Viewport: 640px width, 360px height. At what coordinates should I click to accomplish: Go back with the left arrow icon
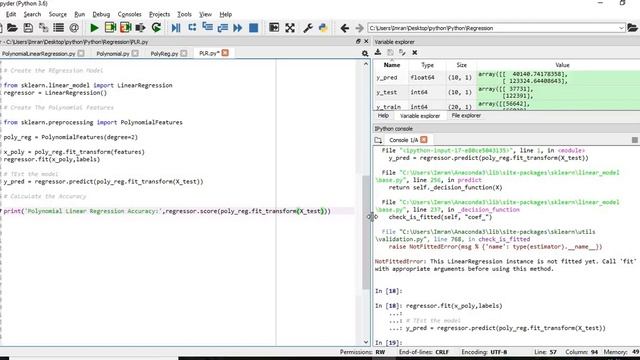tap(344, 28)
